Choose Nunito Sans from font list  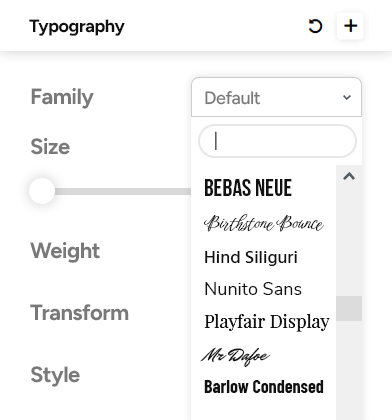253,289
